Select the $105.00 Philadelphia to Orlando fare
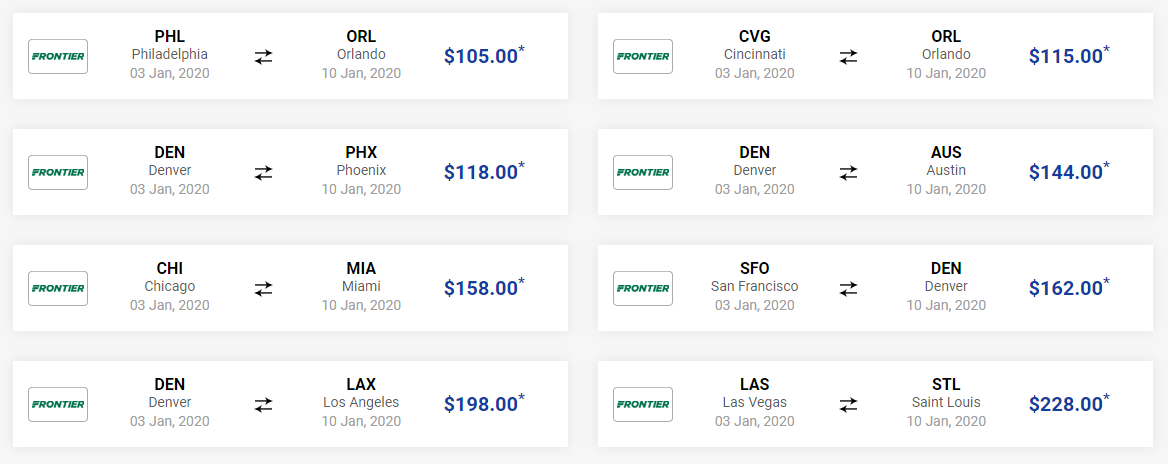Screen dimensions: 1168x464 coord(484,56)
